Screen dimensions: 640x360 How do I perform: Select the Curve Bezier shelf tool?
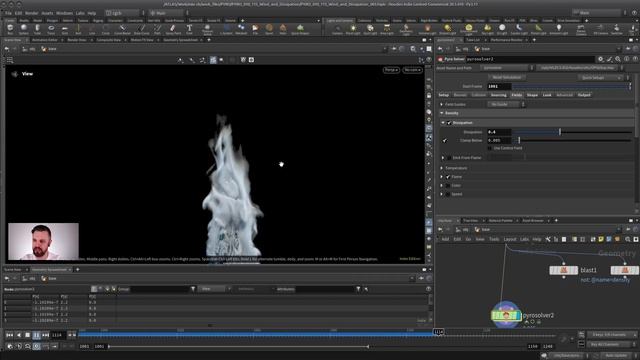122,29
